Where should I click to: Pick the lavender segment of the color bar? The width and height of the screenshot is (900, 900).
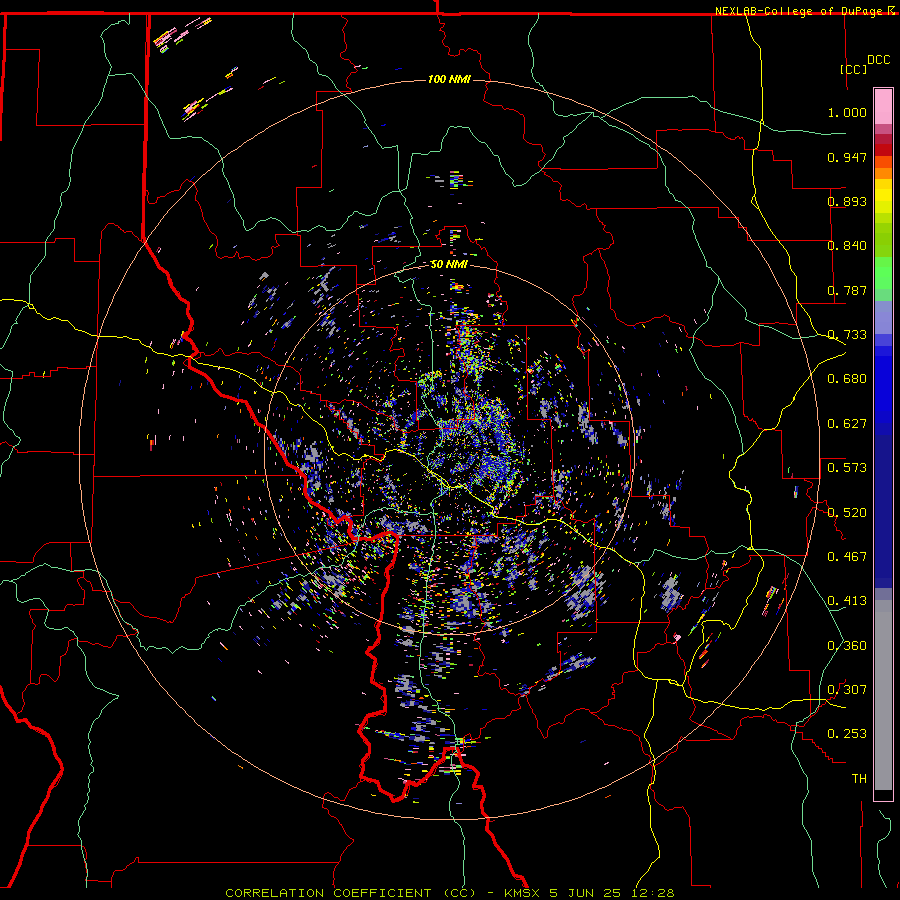[x=883, y=317]
